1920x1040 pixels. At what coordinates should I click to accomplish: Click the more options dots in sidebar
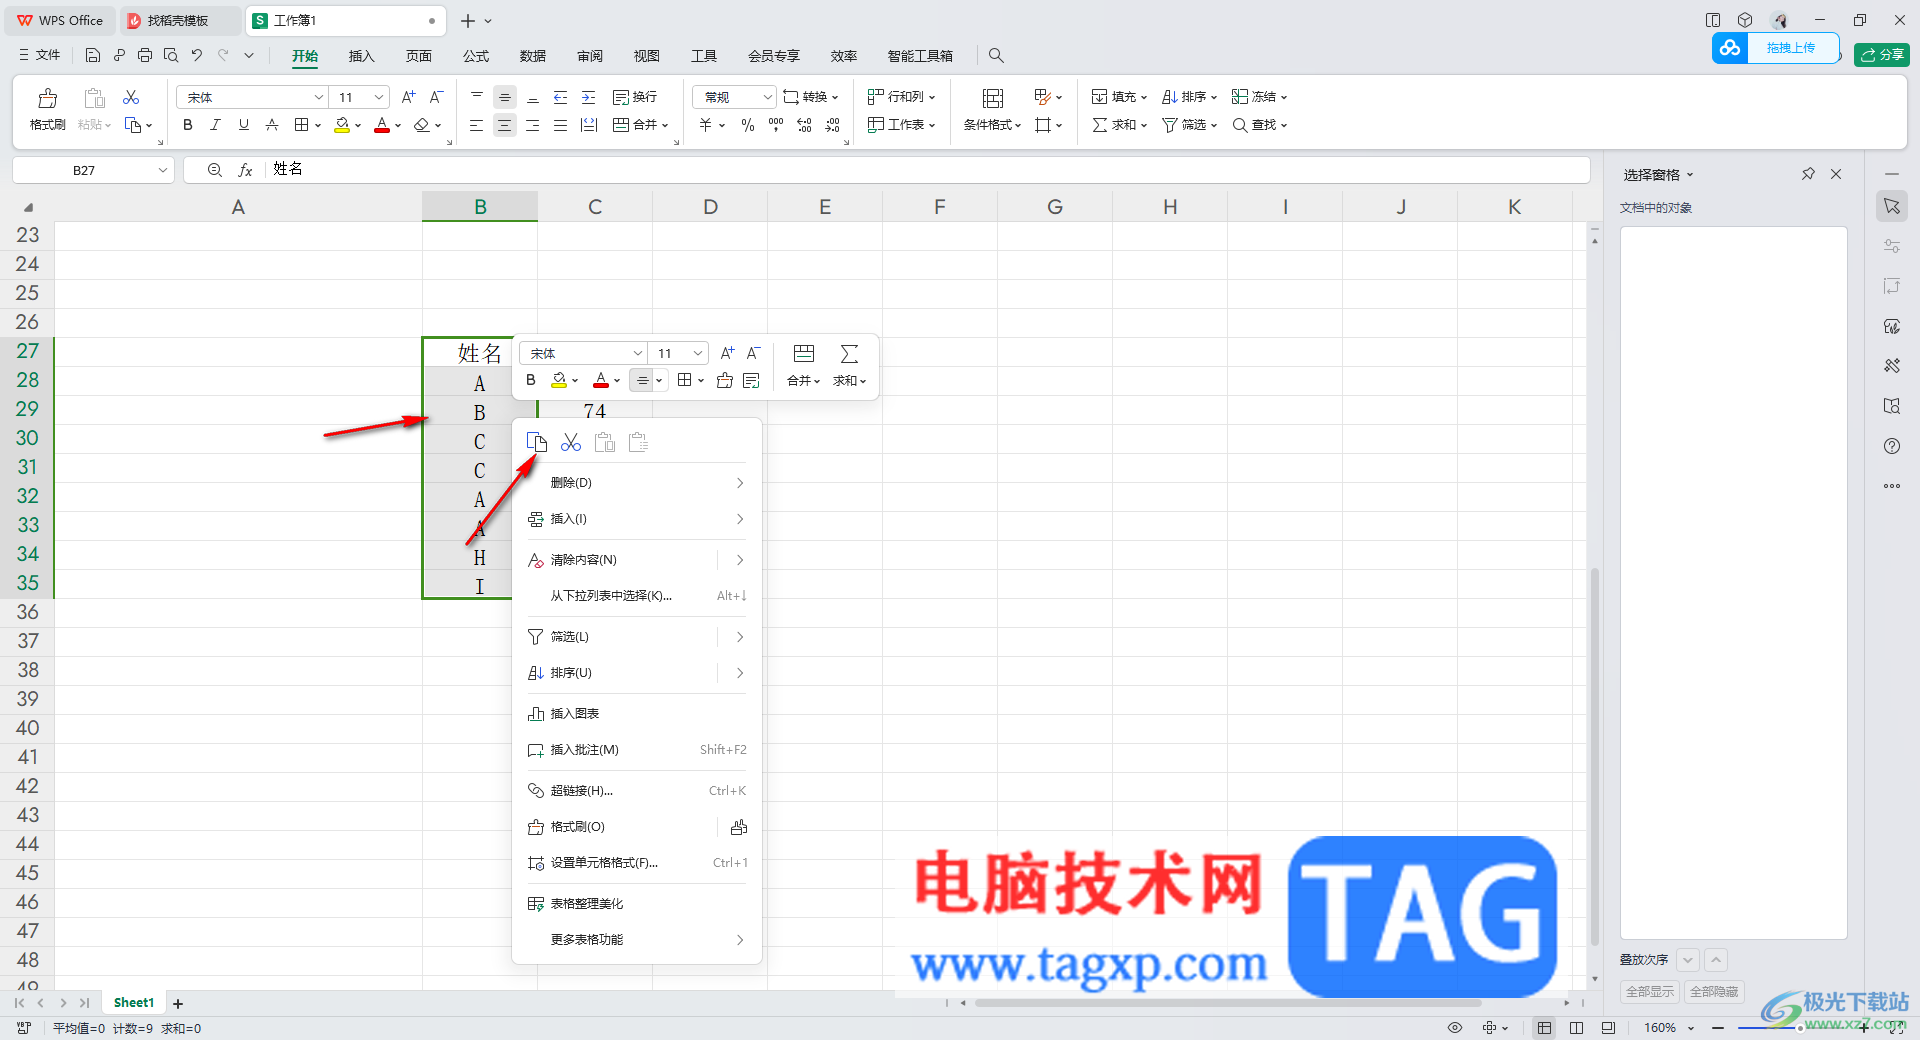tap(1892, 486)
